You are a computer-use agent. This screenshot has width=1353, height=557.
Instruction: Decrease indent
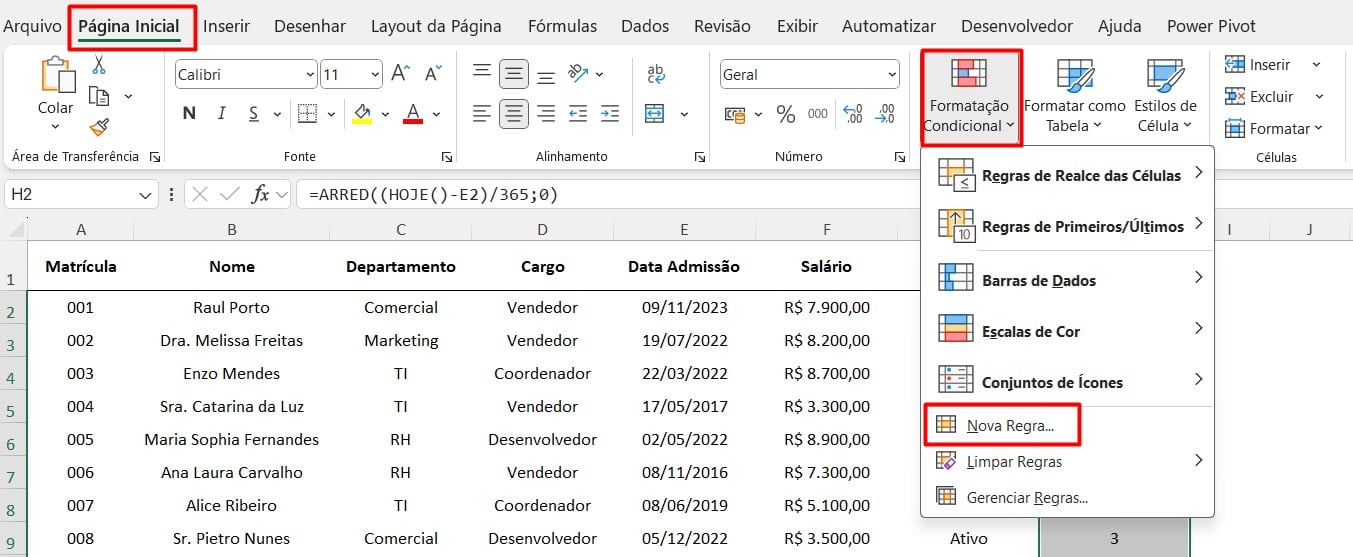pos(578,113)
